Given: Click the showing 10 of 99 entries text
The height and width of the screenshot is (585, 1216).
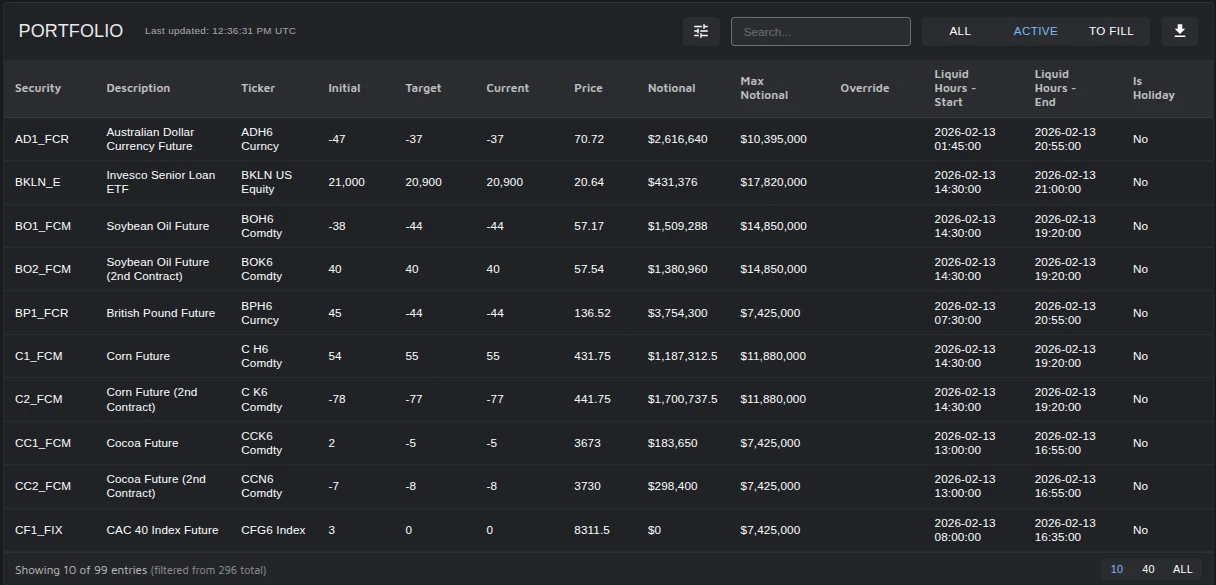Looking at the screenshot, I should point(140,570).
